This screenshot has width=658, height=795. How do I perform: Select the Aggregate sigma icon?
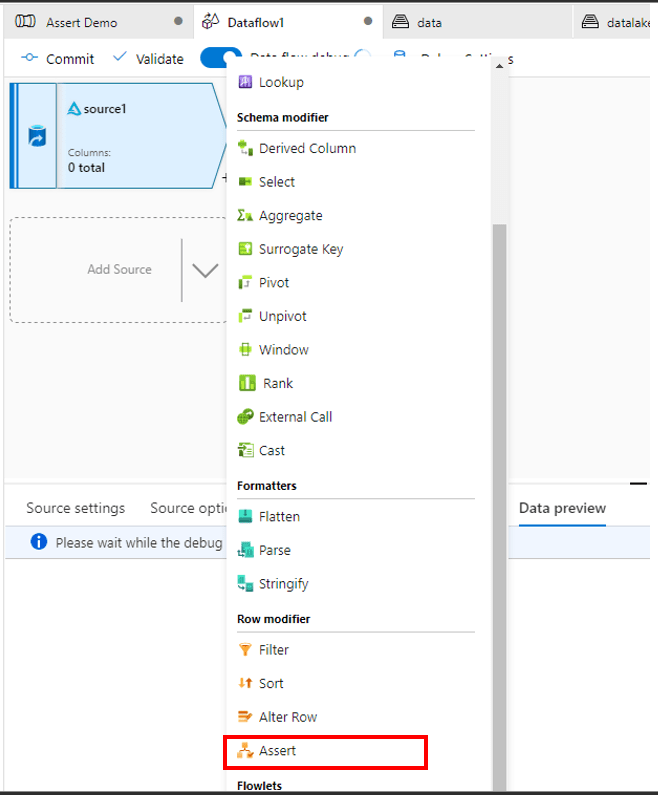tap(246, 215)
